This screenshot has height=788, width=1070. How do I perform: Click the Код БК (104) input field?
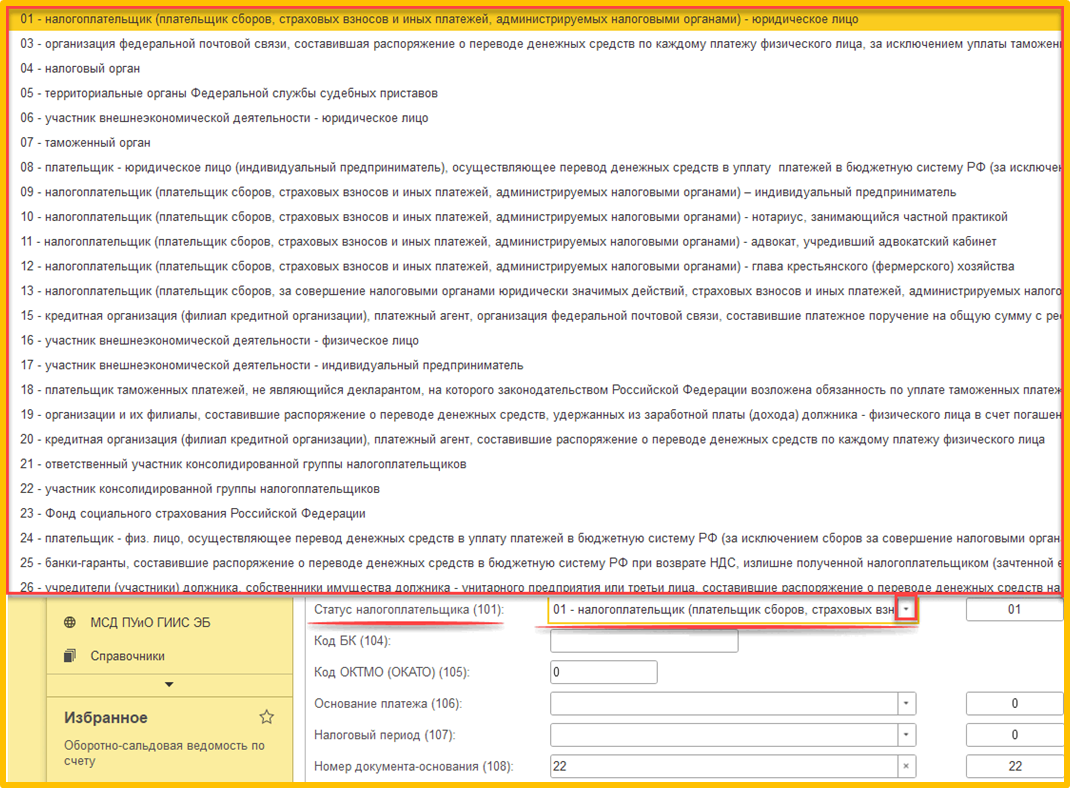tap(644, 641)
